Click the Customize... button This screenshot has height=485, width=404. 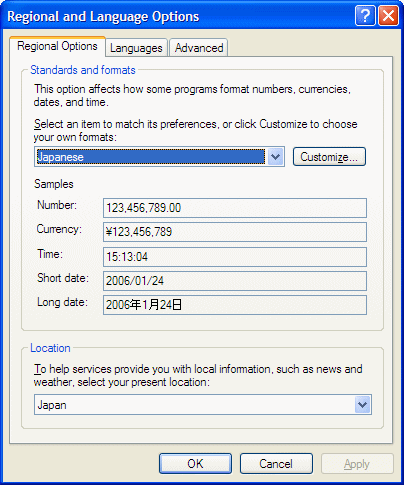[329, 157]
